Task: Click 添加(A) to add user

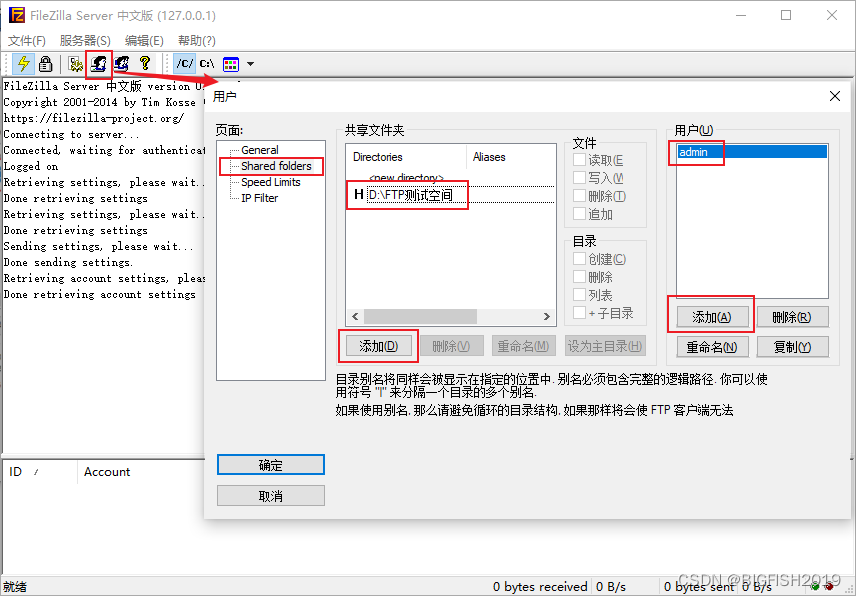Action: [x=712, y=317]
